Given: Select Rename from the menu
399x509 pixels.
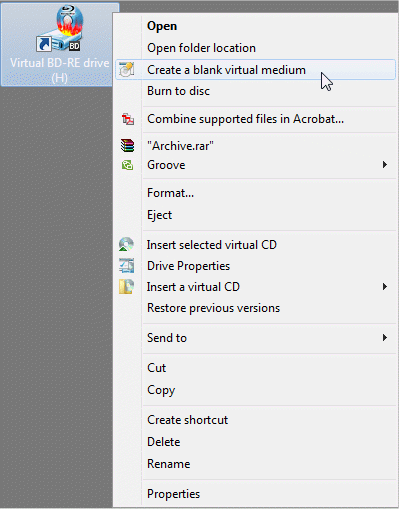Looking at the screenshot, I should point(169,464).
